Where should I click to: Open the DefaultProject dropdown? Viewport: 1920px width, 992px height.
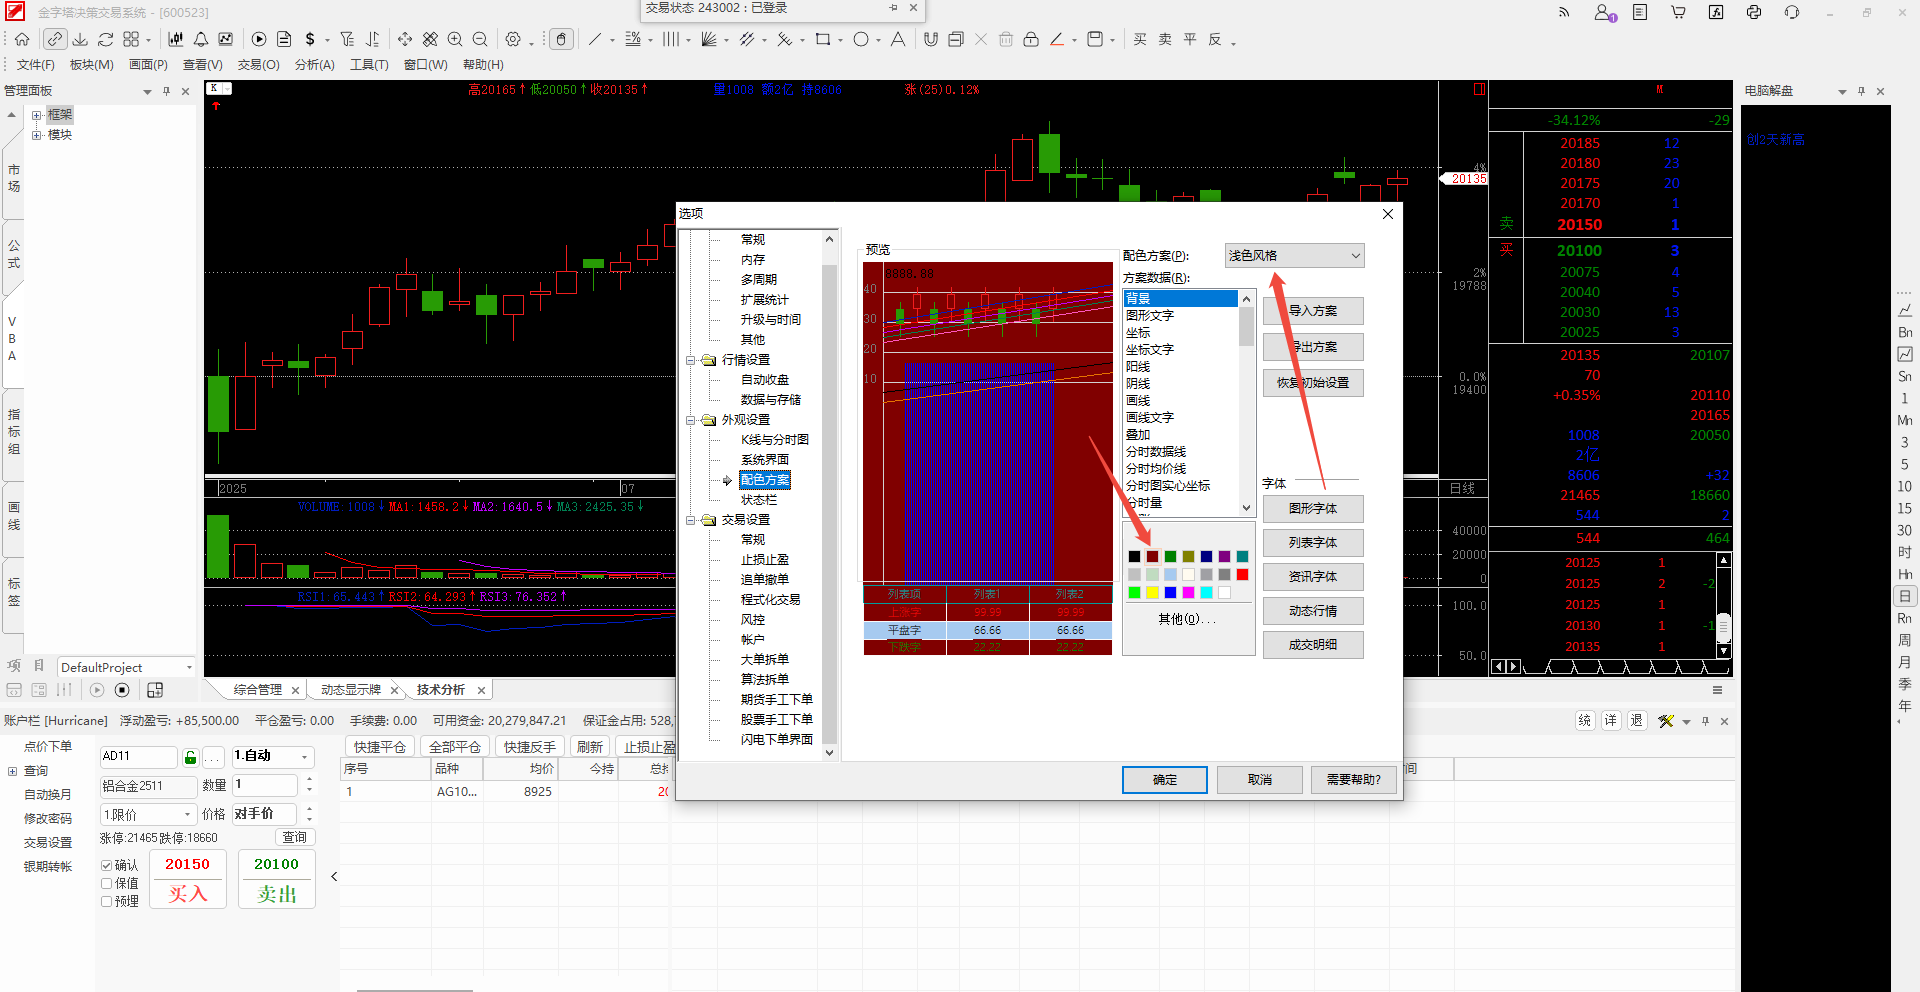coord(127,667)
